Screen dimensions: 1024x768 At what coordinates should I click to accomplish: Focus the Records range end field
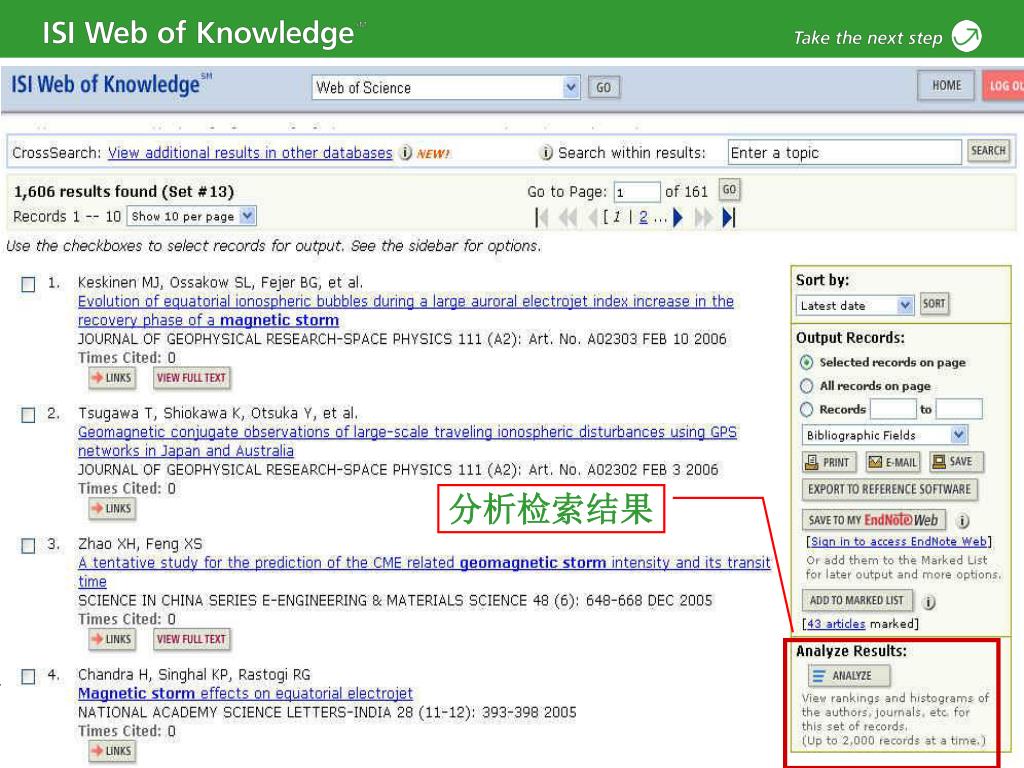click(x=959, y=409)
